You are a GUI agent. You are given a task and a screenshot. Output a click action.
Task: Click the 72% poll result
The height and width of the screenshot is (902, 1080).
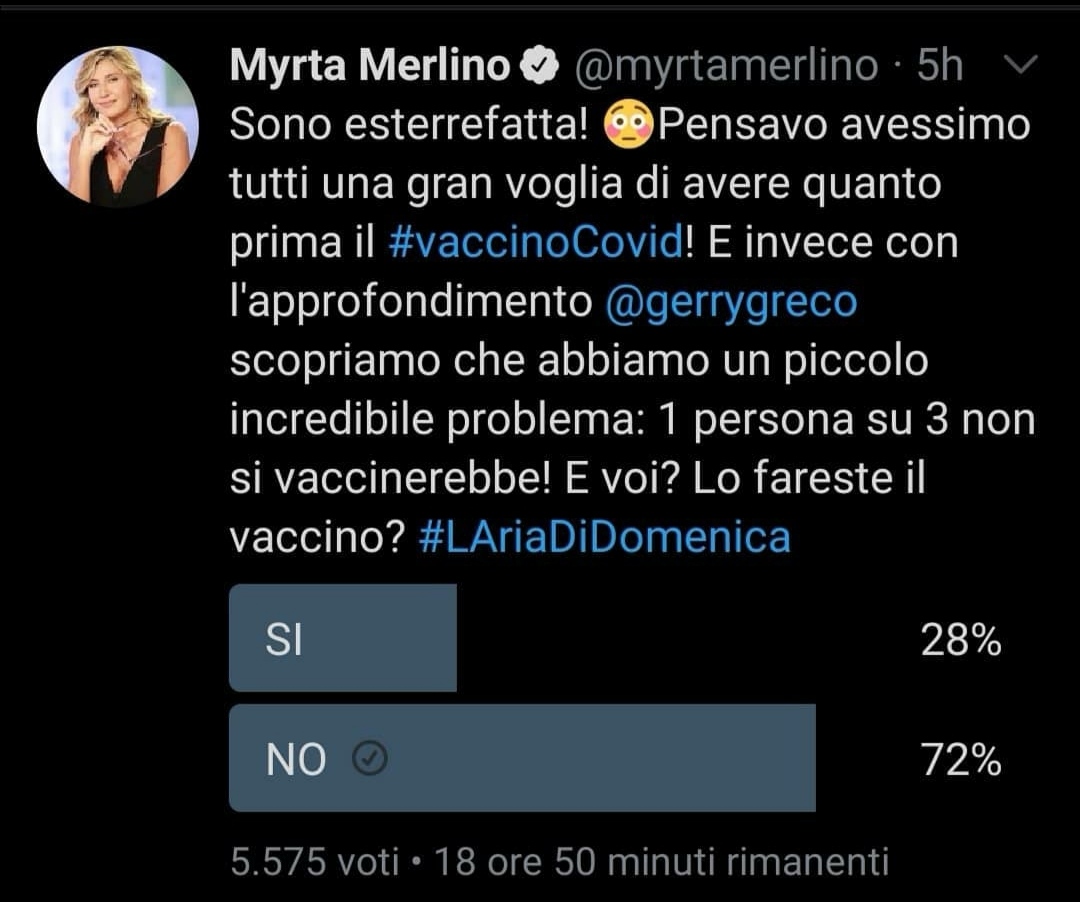point(960,762)
